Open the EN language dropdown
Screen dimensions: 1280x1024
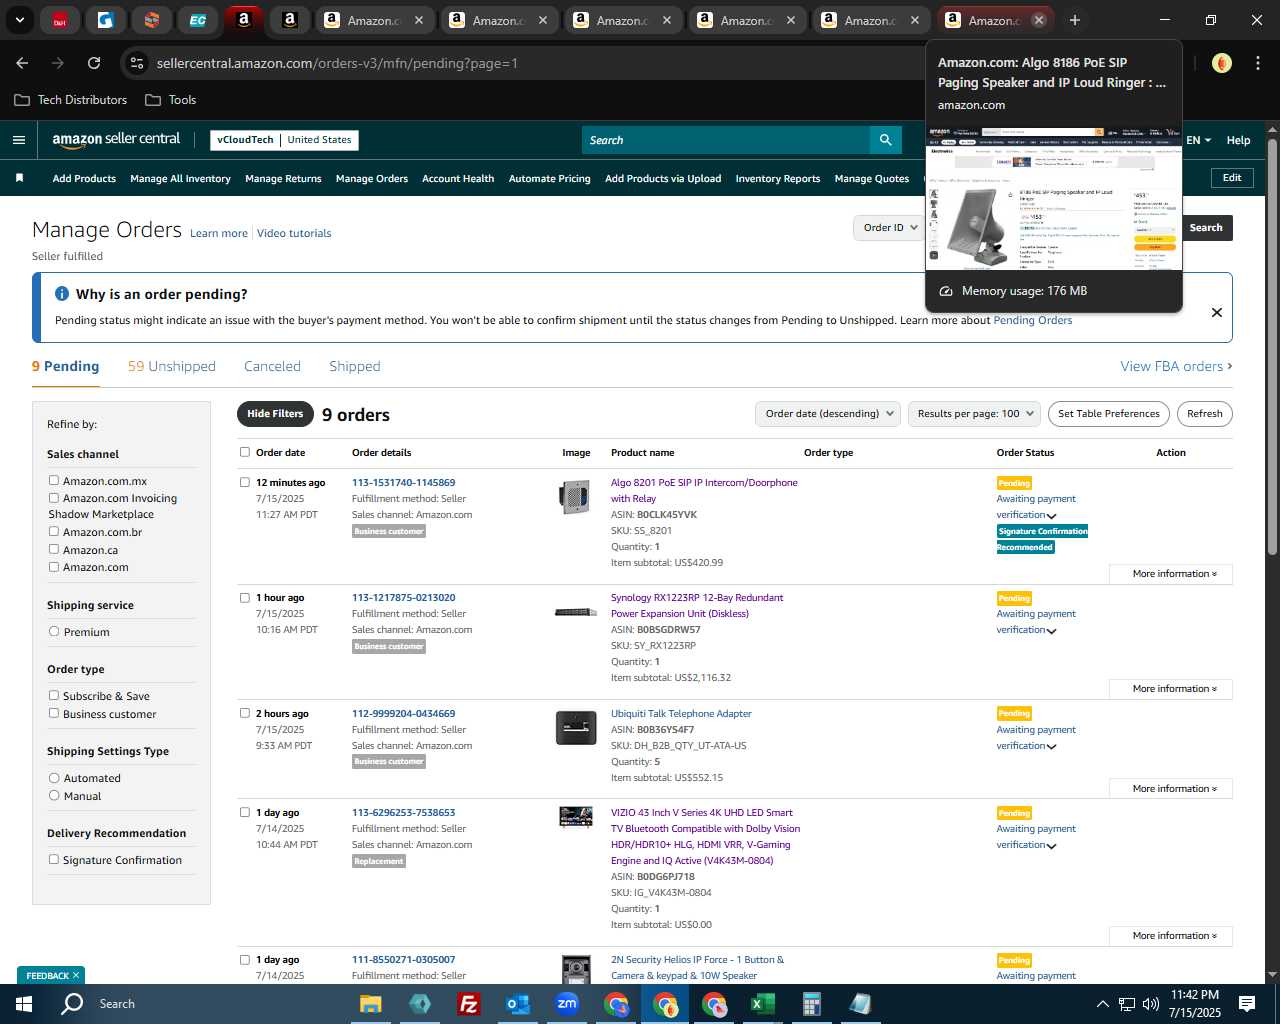coord(1198,140)
